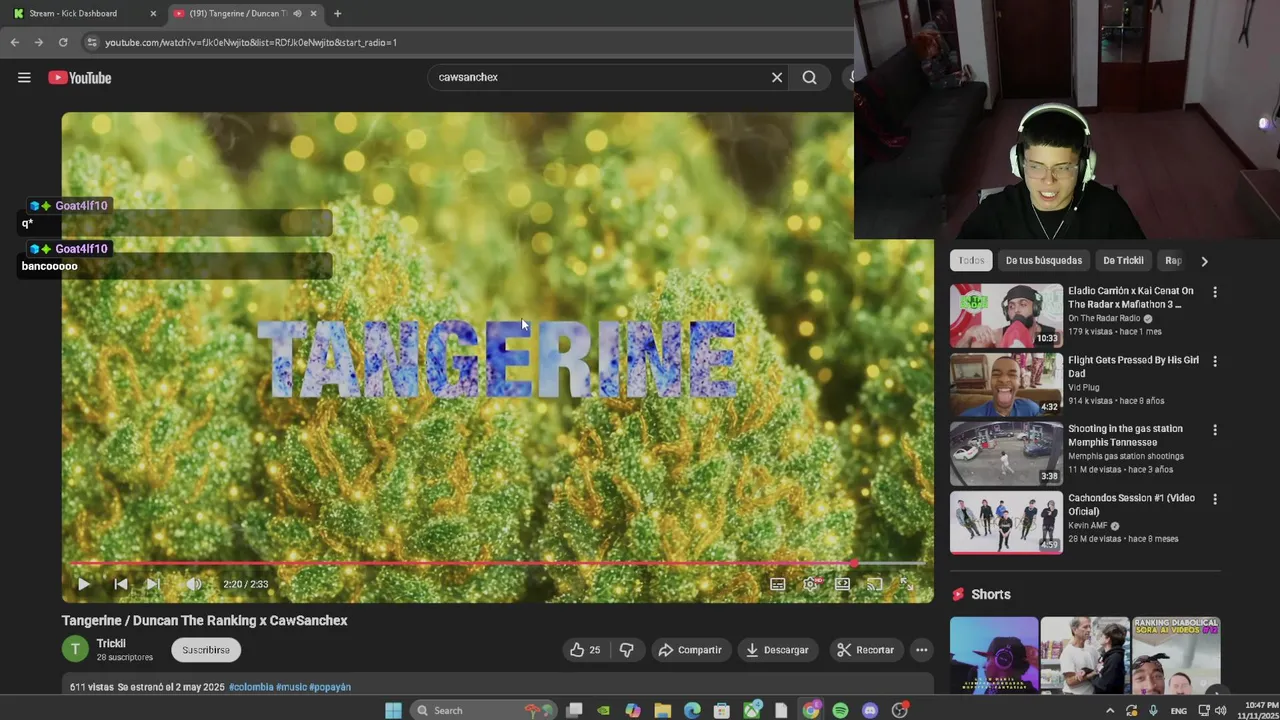The height and width of the screenshot is (720, 1280).
Task: Click the browser address bar URL
Action: click(x=251, y=42)
